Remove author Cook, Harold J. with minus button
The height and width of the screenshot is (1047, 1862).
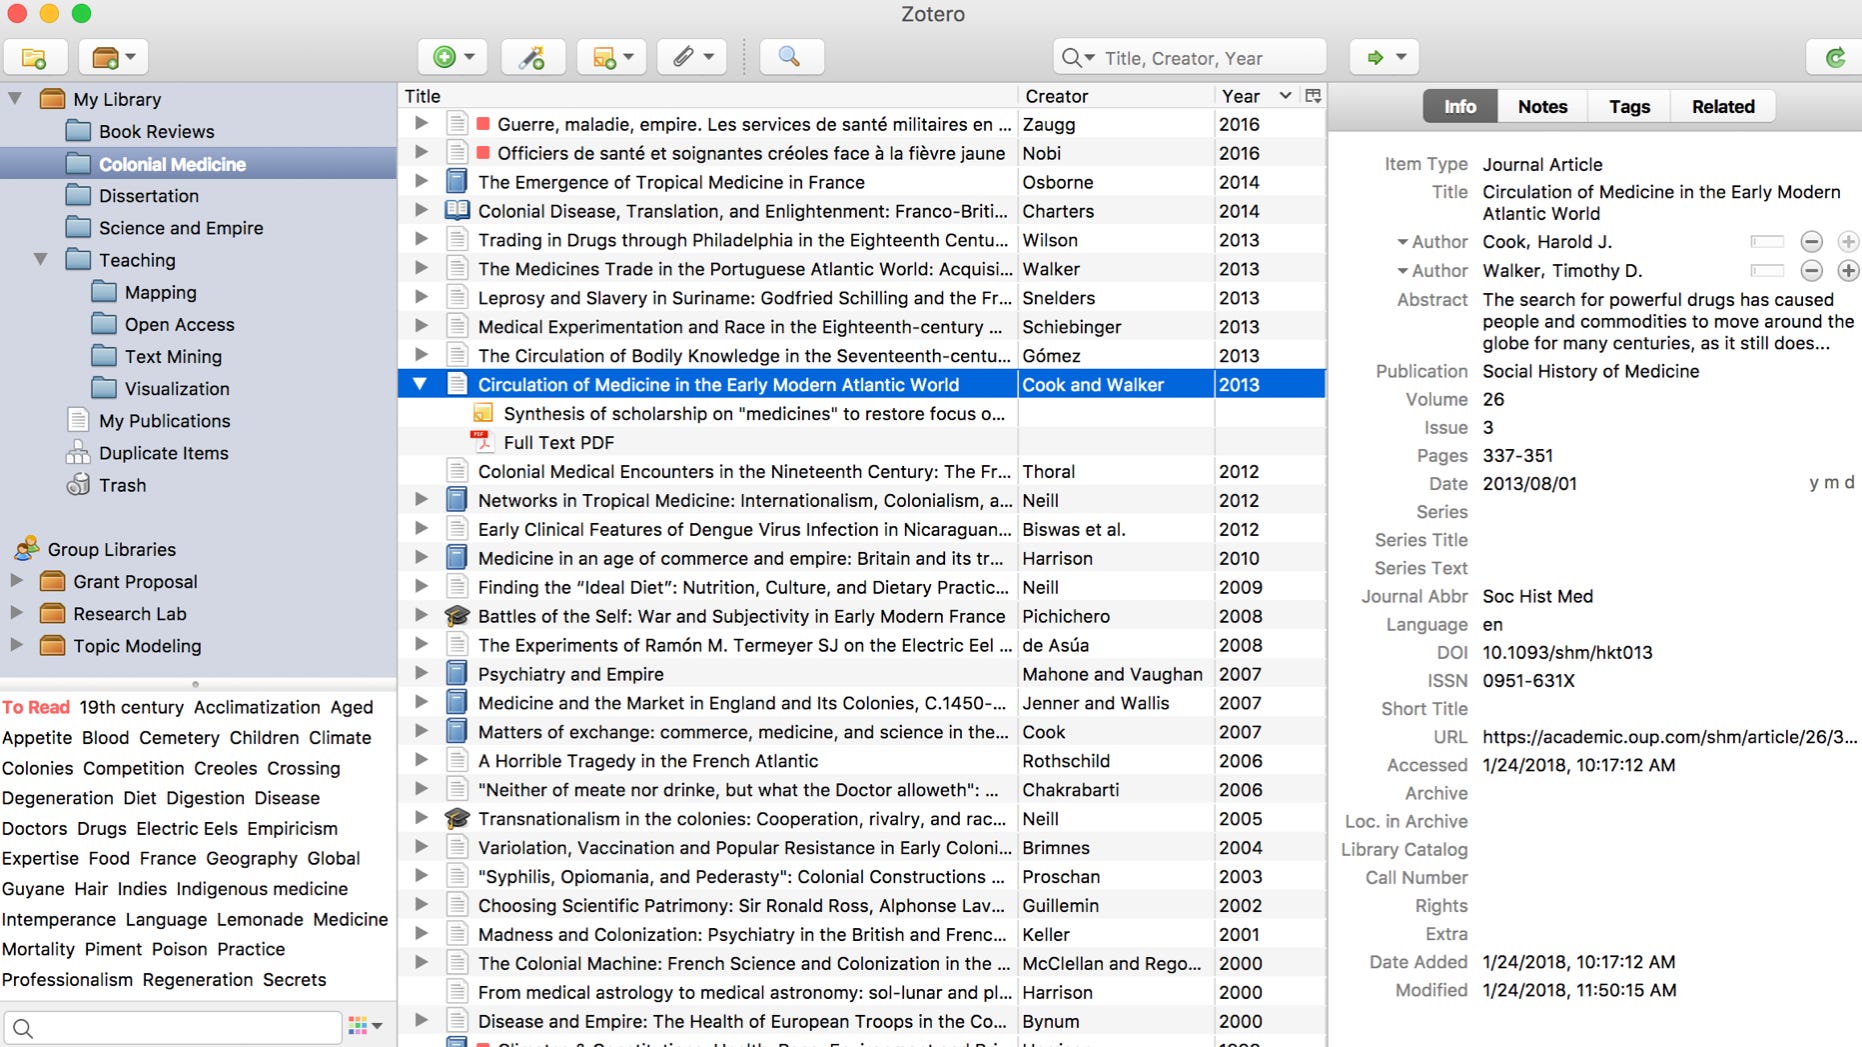tap(1811, 242)
